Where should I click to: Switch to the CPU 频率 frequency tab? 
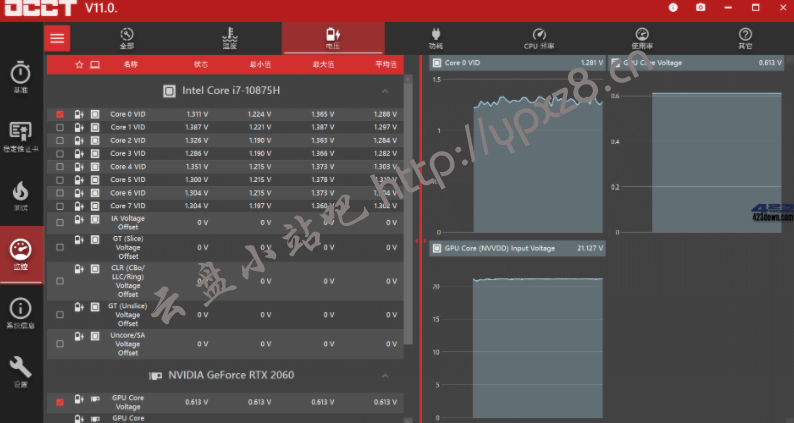click(539, 39)
